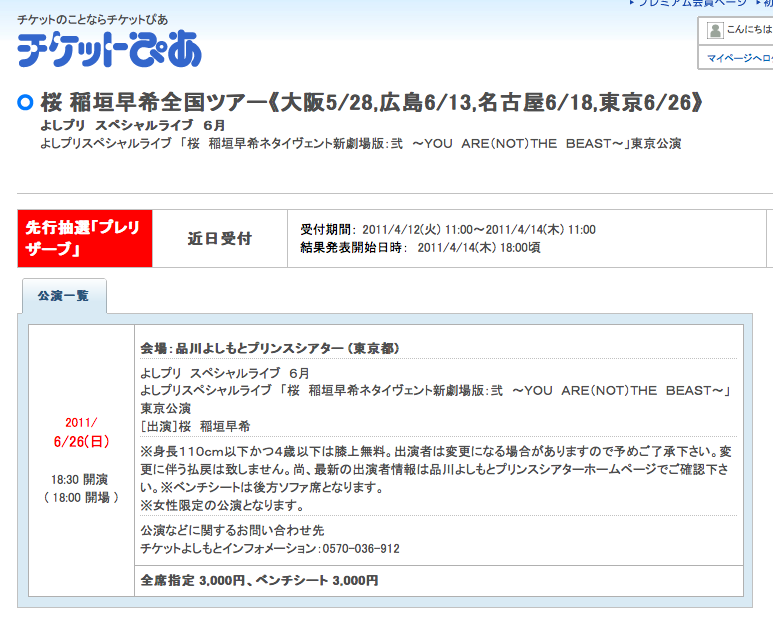Click the ( 18:00 開場 ) text
773x622 pixels.
coord(81,498)
